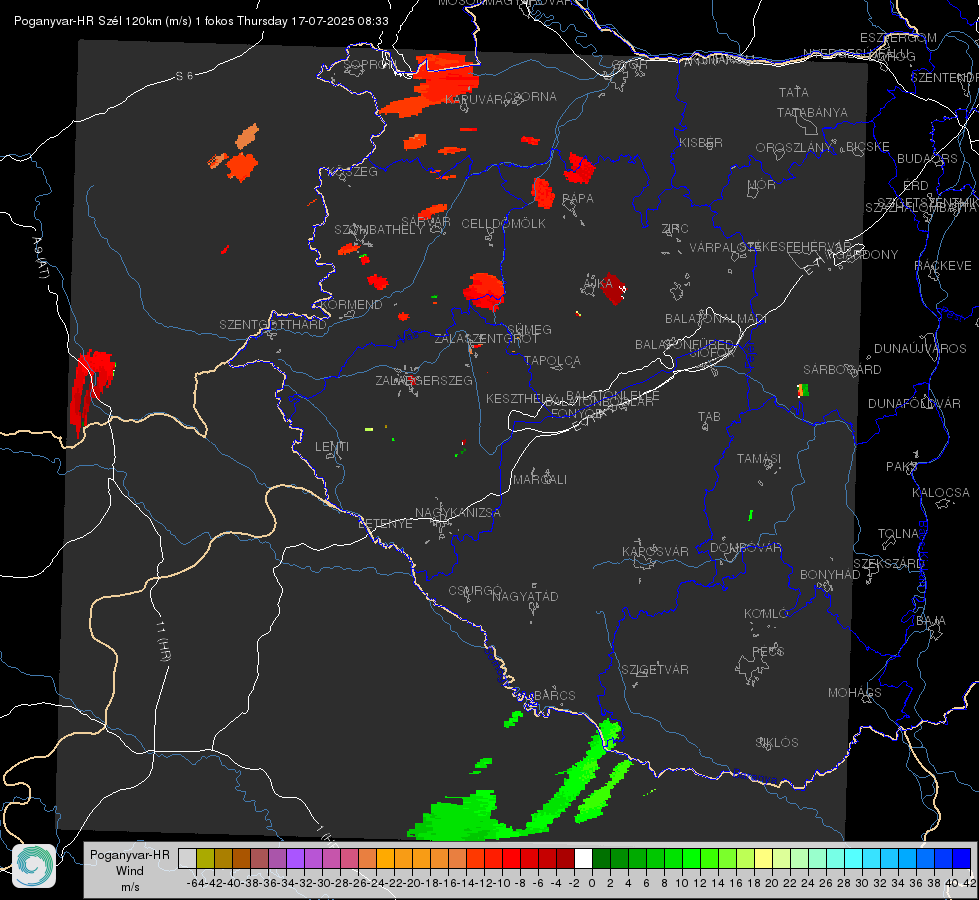The width and height of the screenshot is (979, 900).
Task: Select the PÁPA label on the map
Action: coord(578,198)
